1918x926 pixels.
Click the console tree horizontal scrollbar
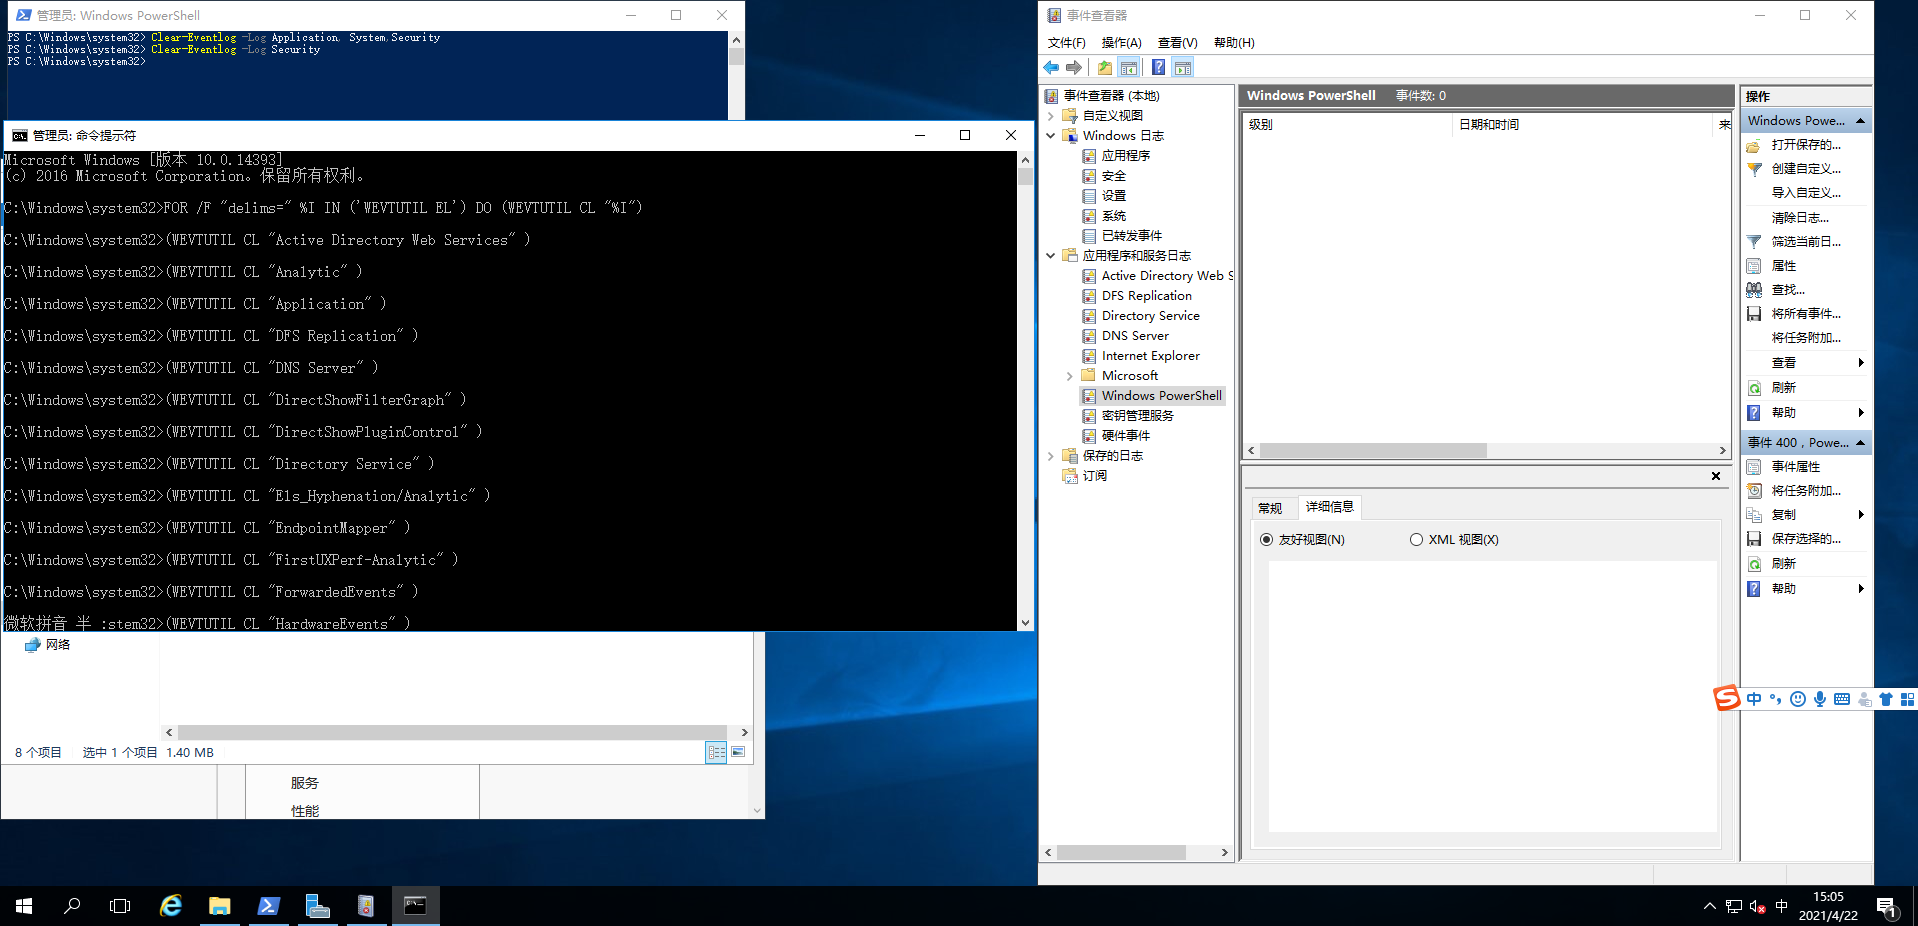[x=1136, y=853]
